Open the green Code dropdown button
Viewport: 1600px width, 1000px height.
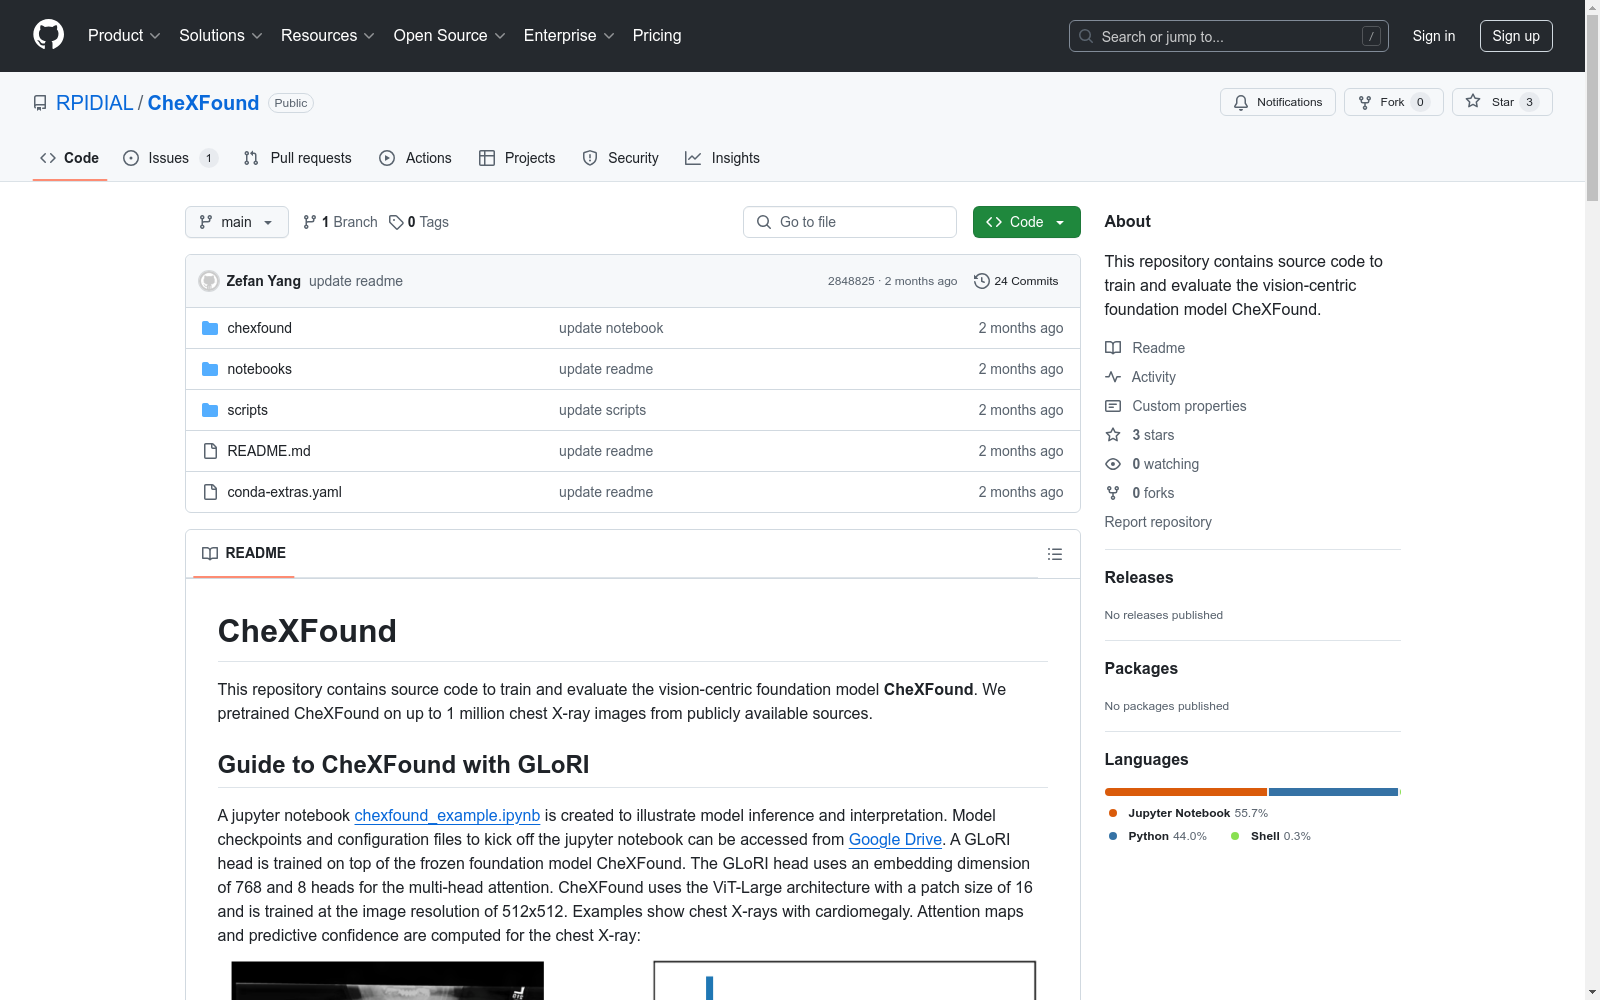coord(1026,222)
